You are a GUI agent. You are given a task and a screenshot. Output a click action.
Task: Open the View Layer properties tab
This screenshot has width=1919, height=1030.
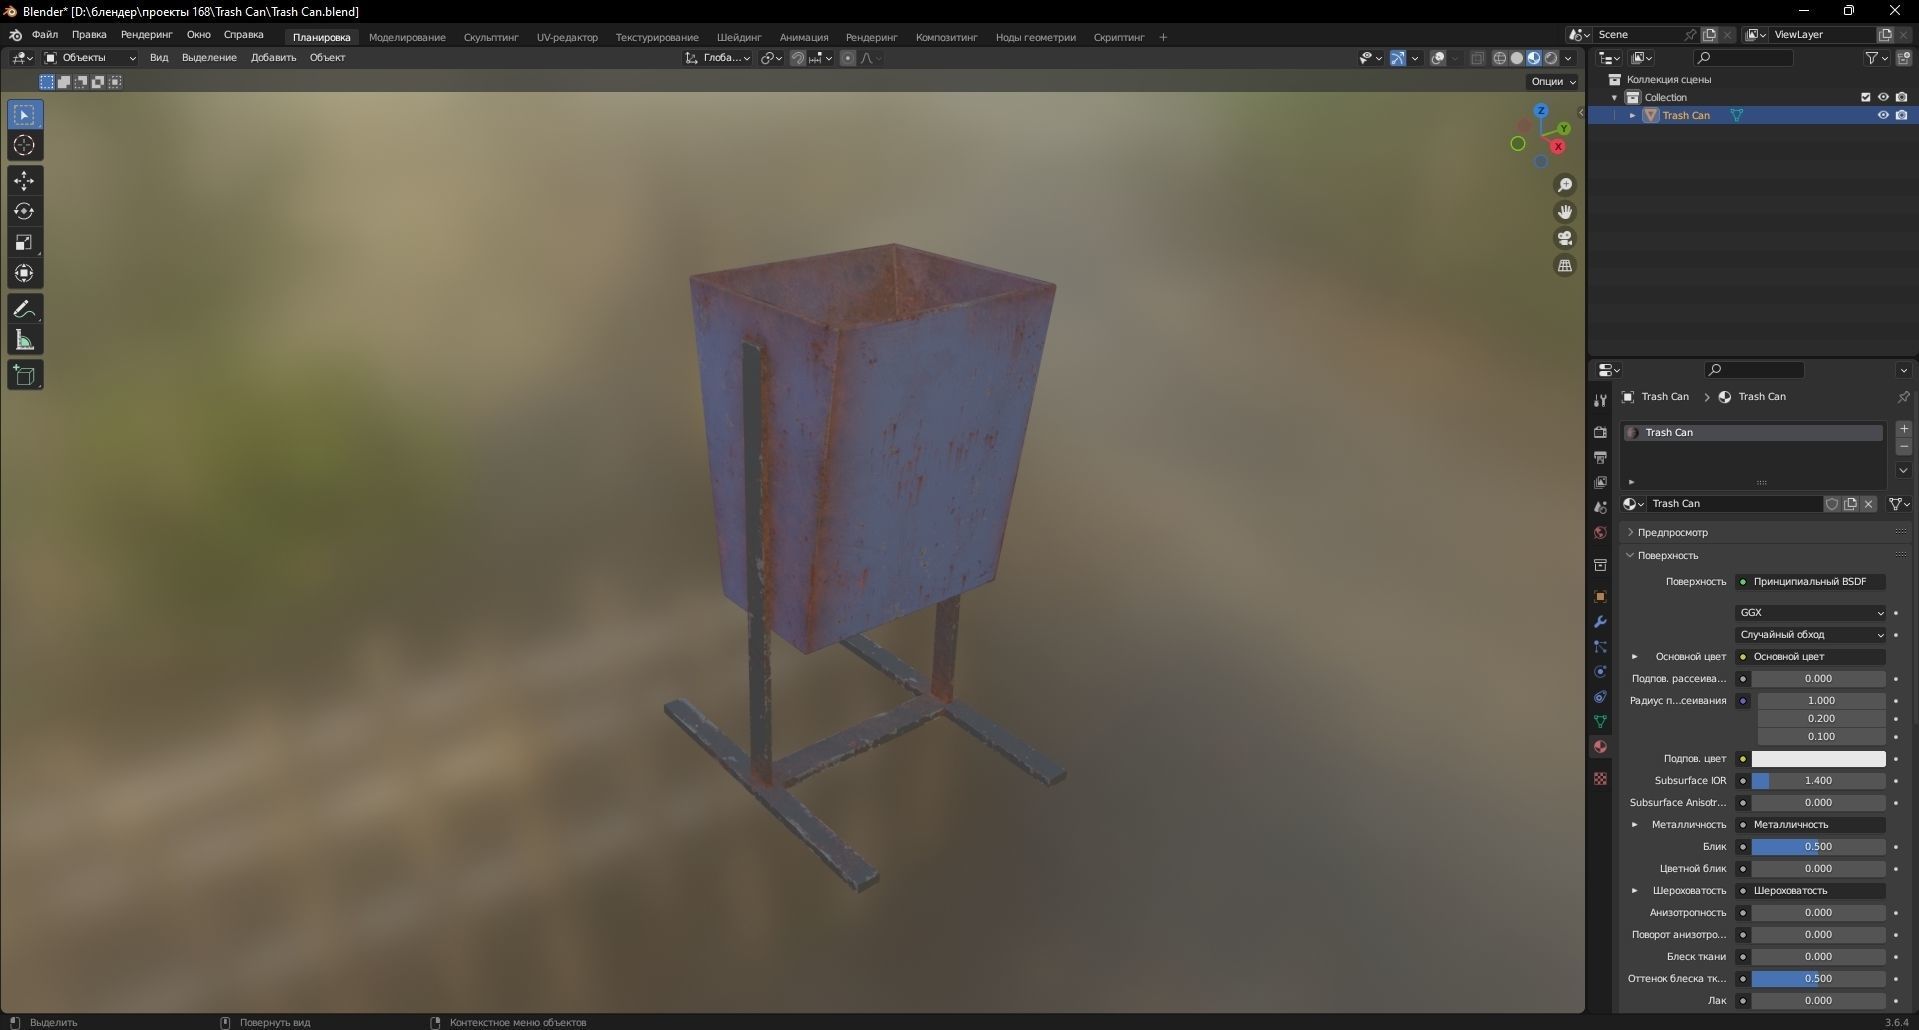click(1600, 482)
